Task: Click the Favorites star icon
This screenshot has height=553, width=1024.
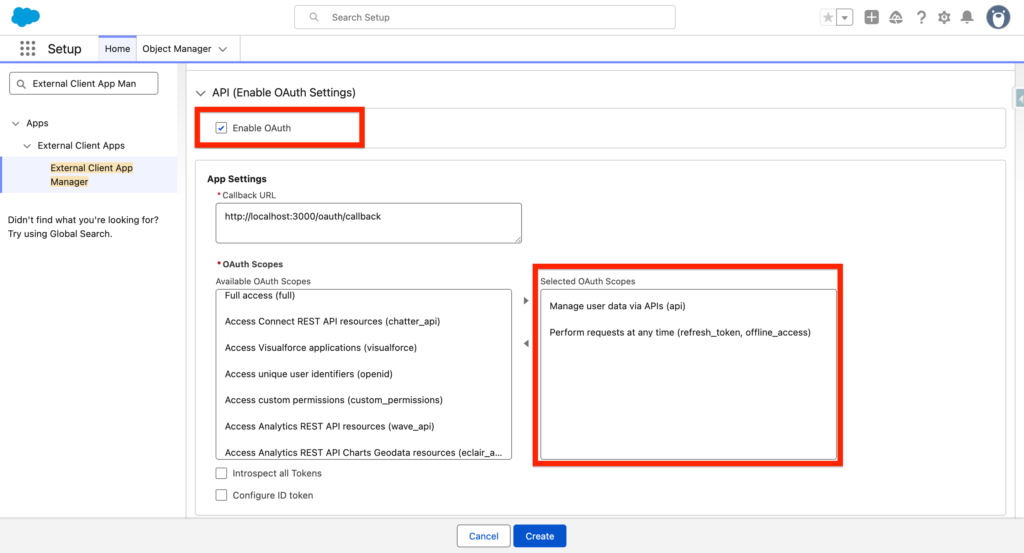Action: pyautogui.click(x=827, y=18)
